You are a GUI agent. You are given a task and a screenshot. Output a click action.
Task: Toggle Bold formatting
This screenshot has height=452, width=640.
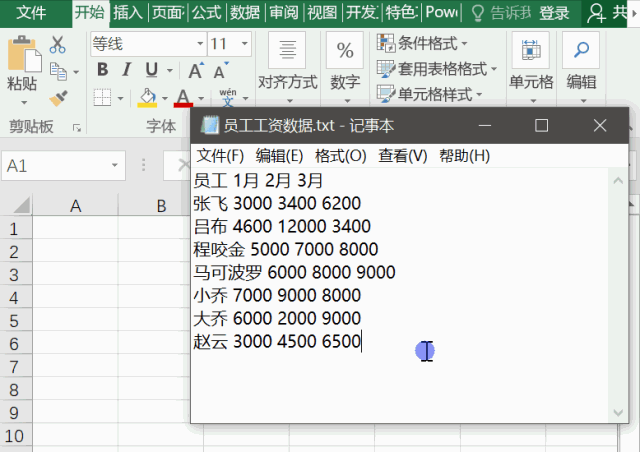[x=102, y=70]
